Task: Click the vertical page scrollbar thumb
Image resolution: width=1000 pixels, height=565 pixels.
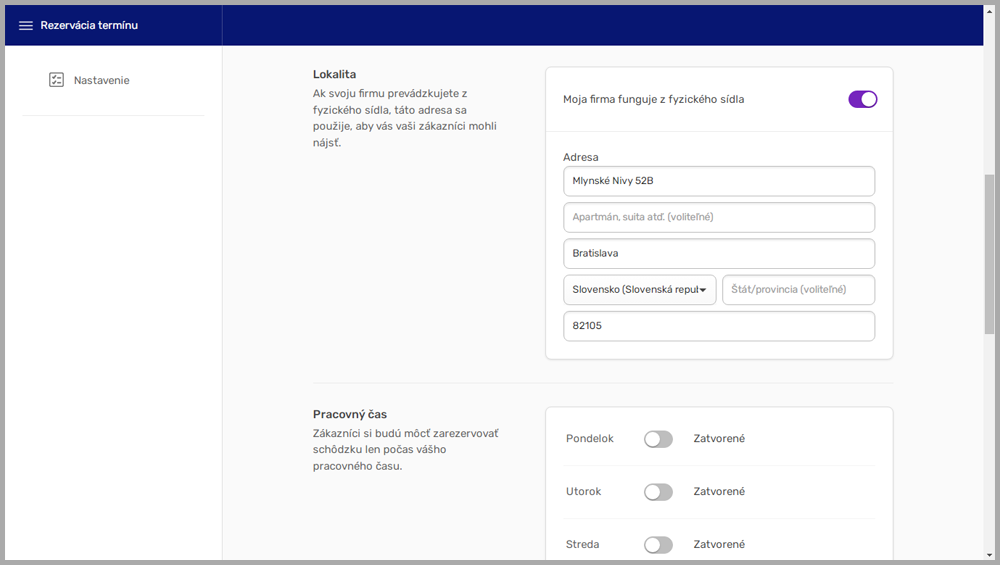Action: coord(989,253)
